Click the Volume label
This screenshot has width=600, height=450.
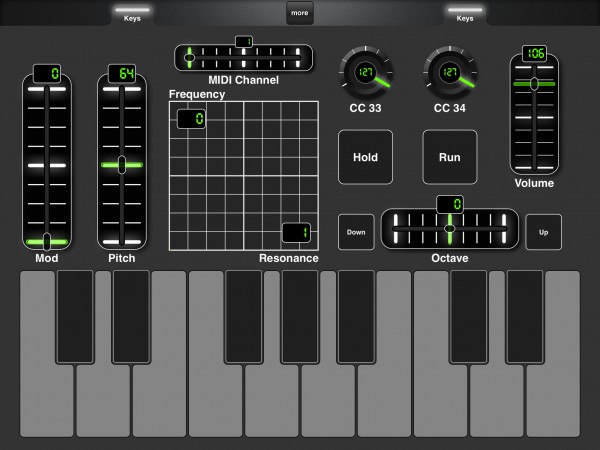(x=534, y=183)
